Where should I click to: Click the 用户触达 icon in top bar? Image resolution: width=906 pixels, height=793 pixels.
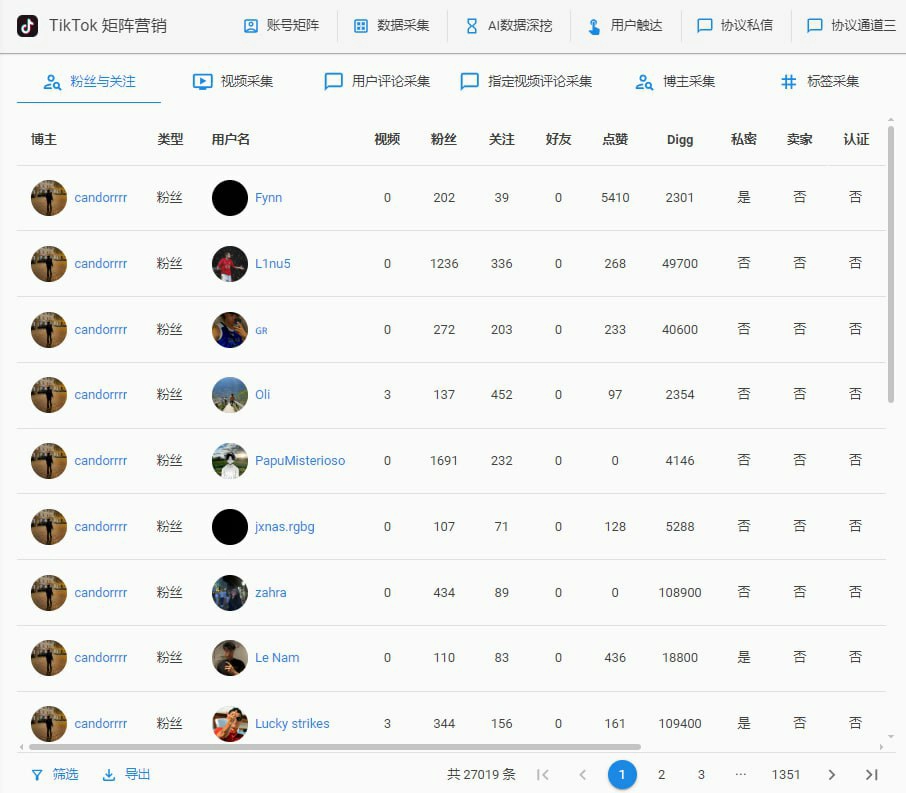[594, 27]
